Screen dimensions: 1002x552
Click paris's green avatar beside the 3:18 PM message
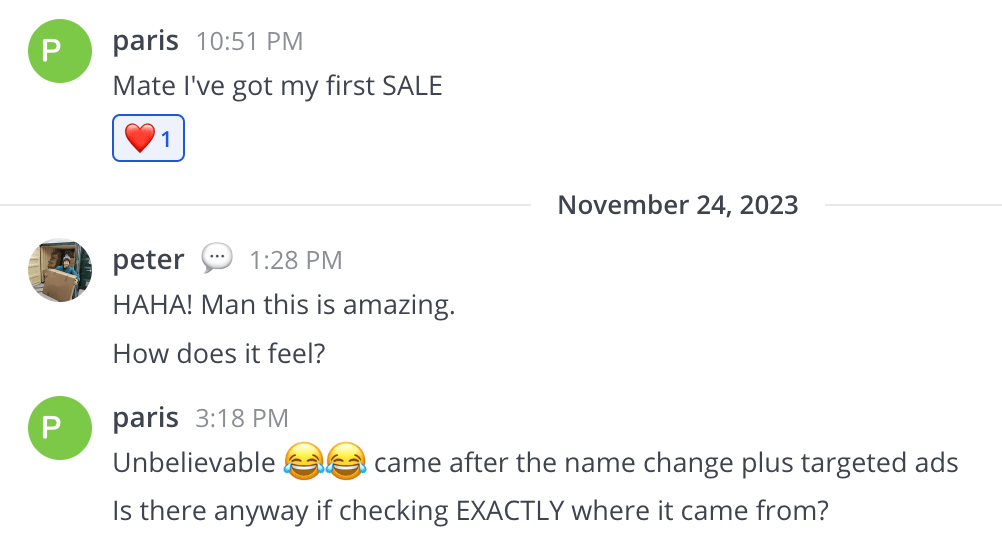tap(60, 427)
